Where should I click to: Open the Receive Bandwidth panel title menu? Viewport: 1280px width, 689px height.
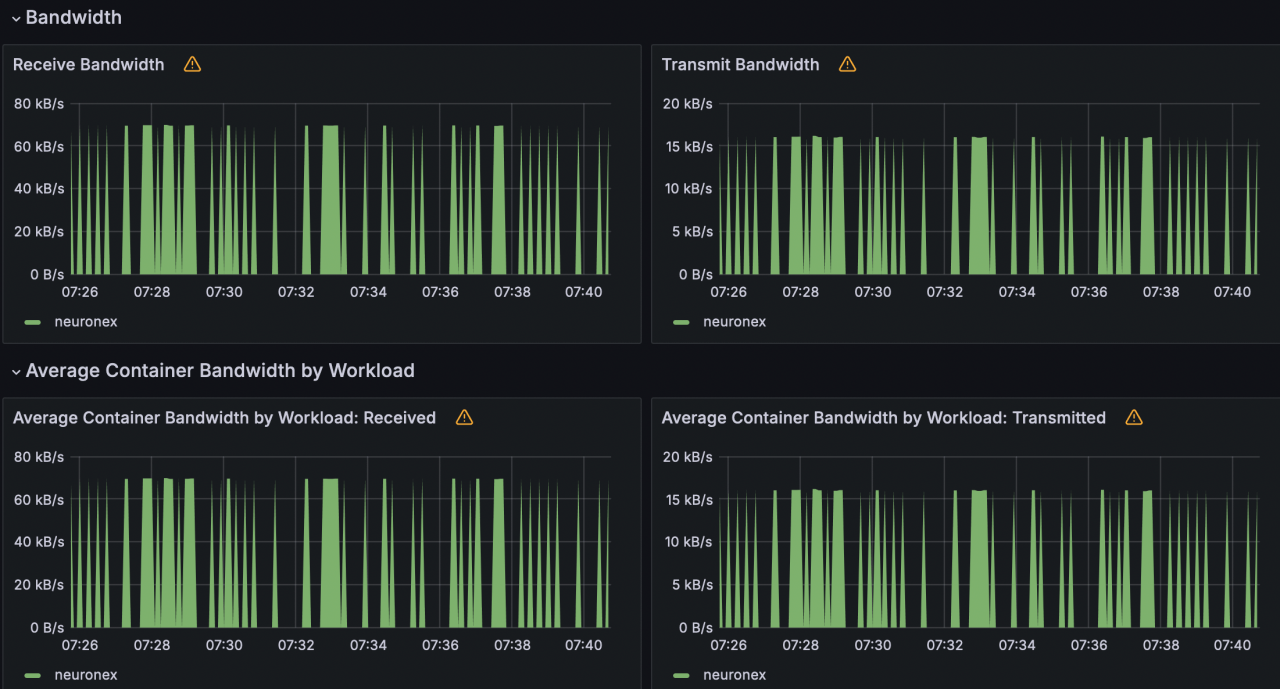point(88,65)
